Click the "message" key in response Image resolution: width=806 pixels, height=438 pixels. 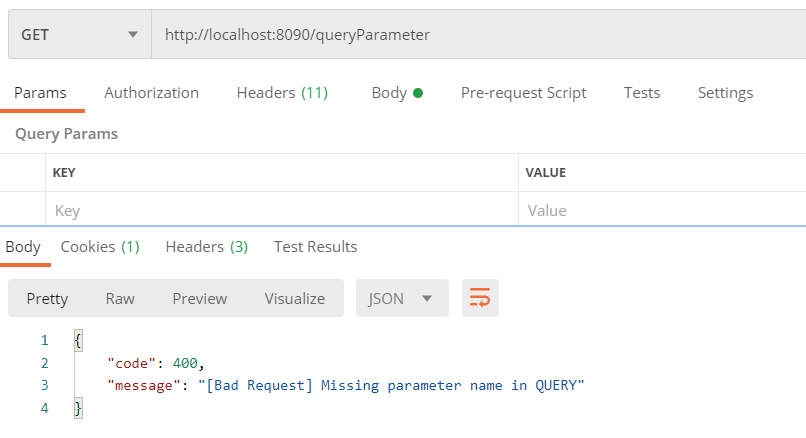144,386
